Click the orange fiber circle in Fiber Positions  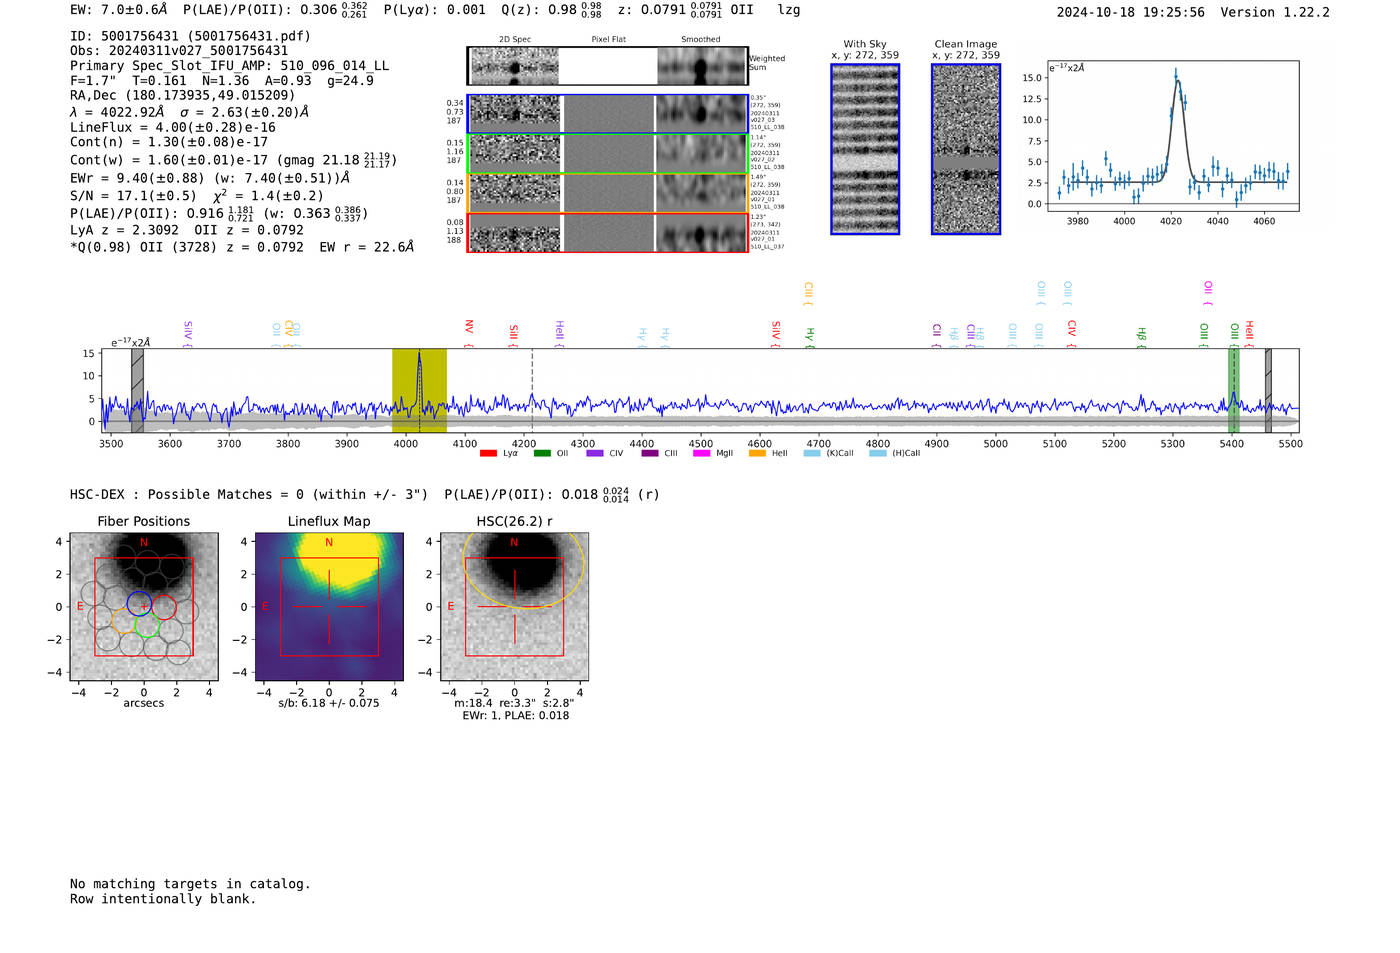coord(124,621)
